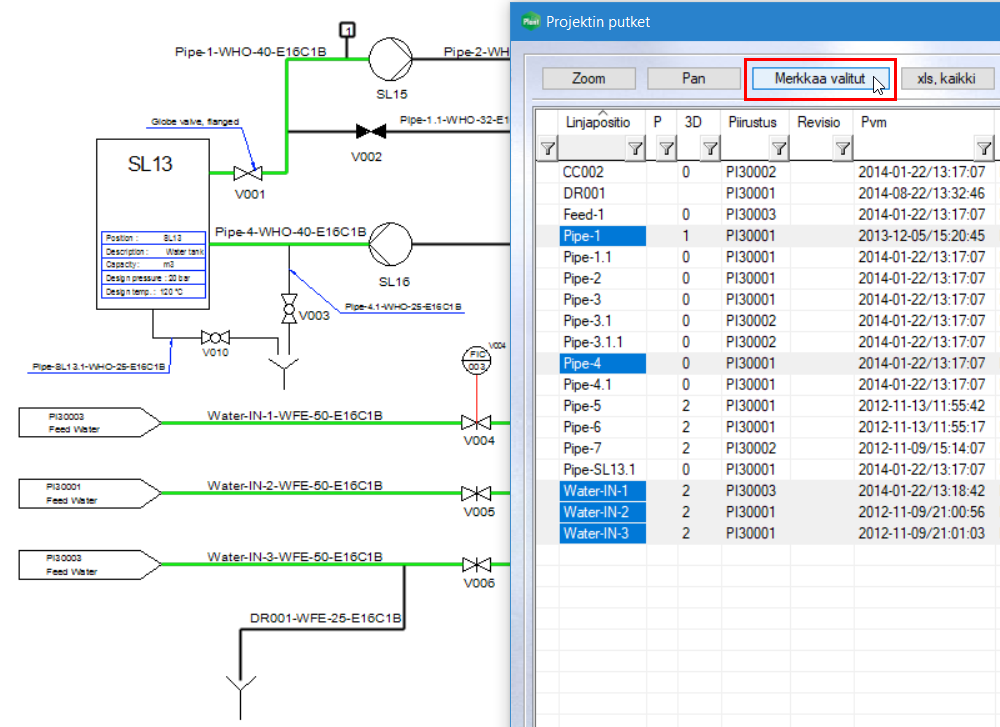Click the filled V002 valve symbol
Viewport: 1000px width, 727px height.
371,130
